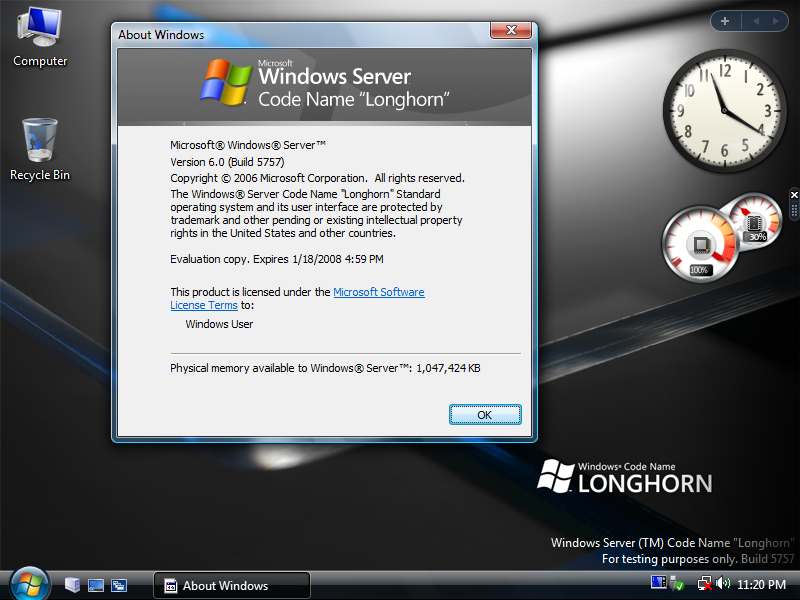The image size is (800, 600).
Task: Click the text "Version 6.0 (Build 5757)"
Action: (227, 162)
